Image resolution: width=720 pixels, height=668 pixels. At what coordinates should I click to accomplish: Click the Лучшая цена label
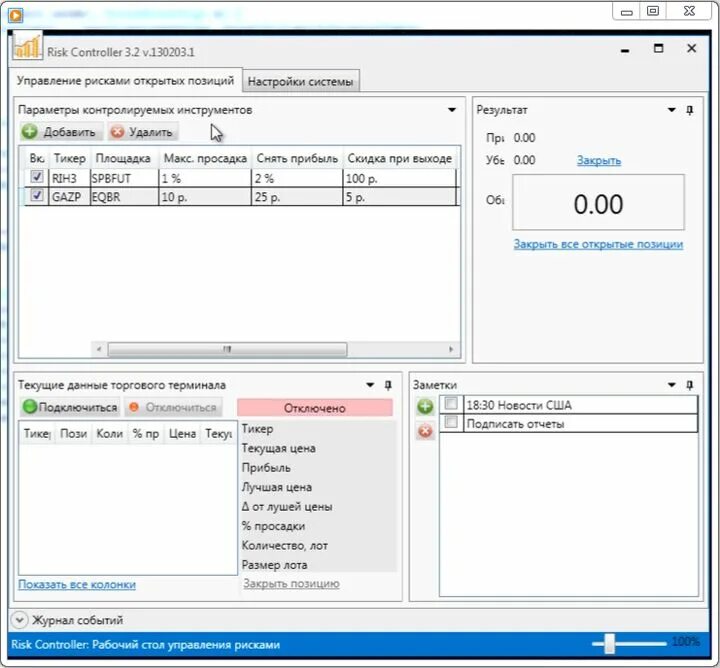tap(276, 487)
